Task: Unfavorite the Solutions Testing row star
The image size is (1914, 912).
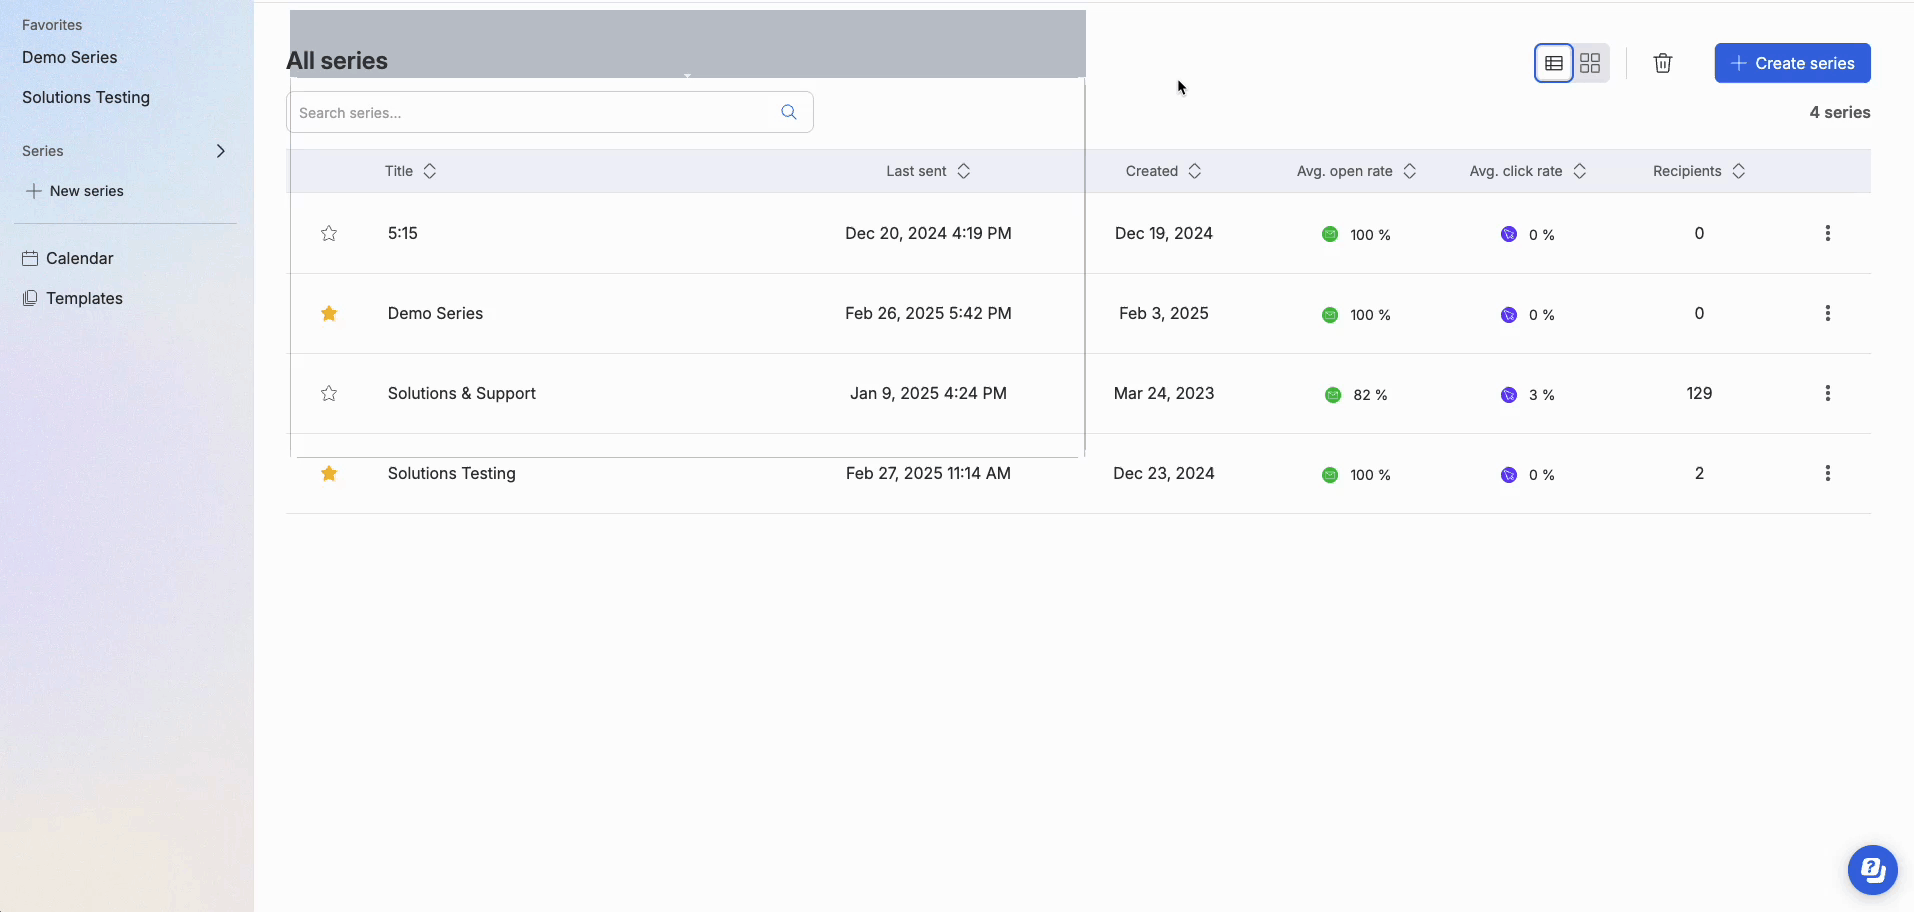Action: 329,473
